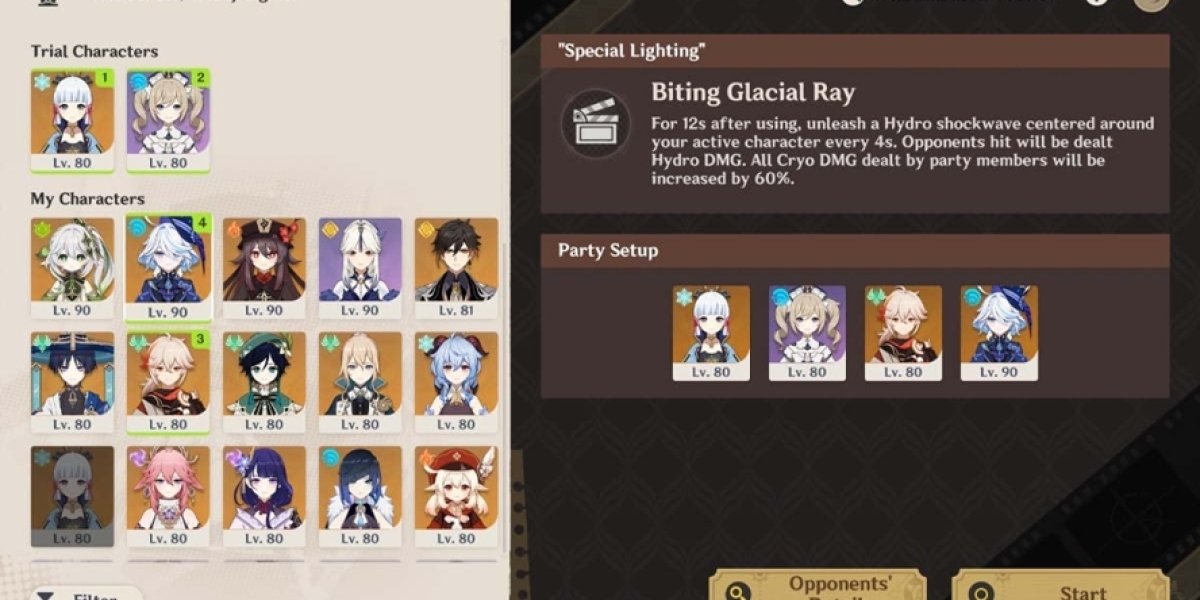Select trial character Ayaka numbered 1
The height and width of the screenshot is (600, 1200).
click(x=72, y=121)
